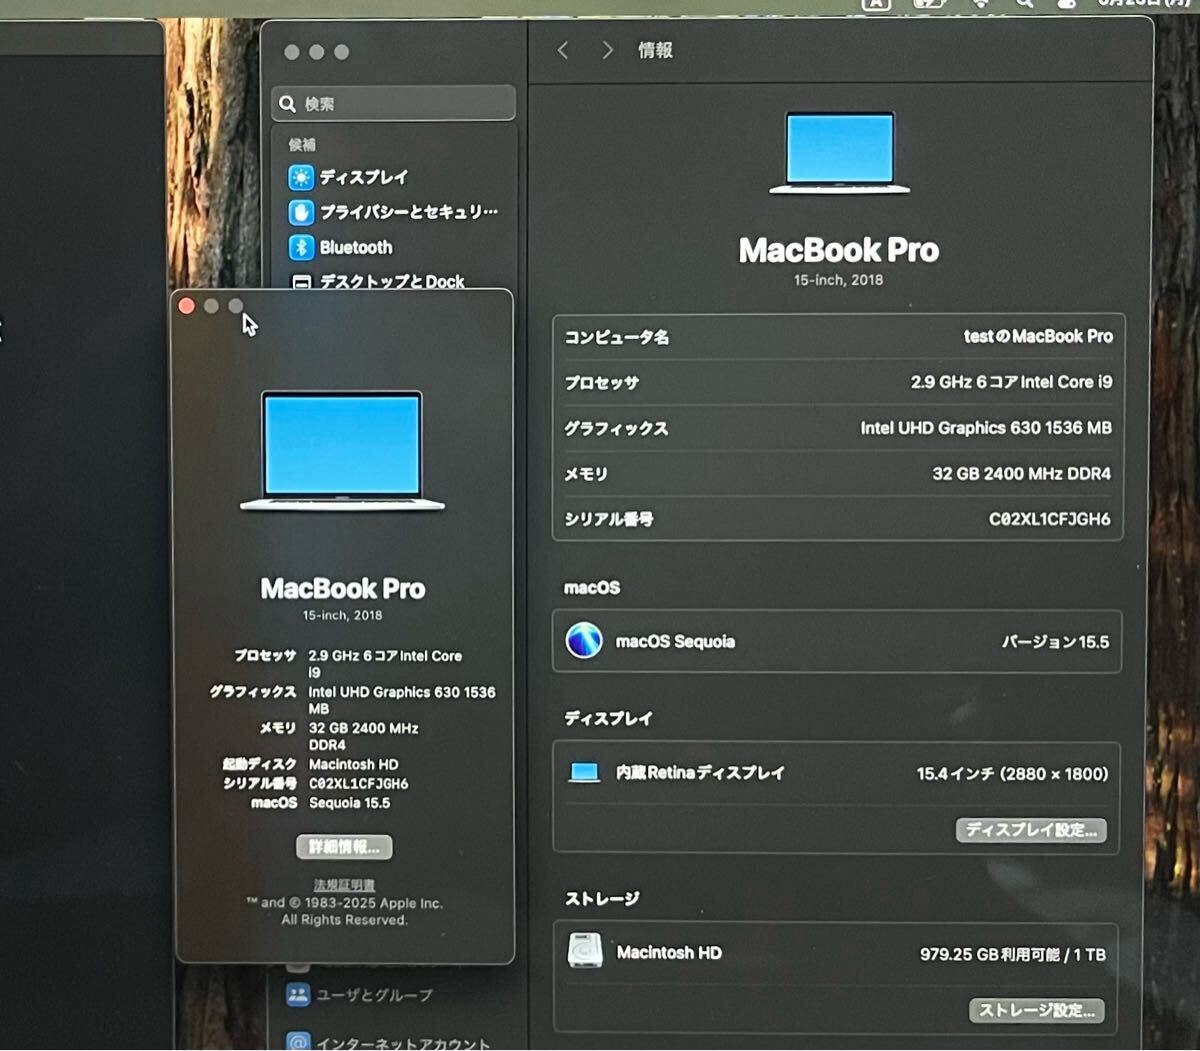1200x1051 pixels.
Task: Go forward with the right chevron beside 情報
Action: tap(607, 50)
